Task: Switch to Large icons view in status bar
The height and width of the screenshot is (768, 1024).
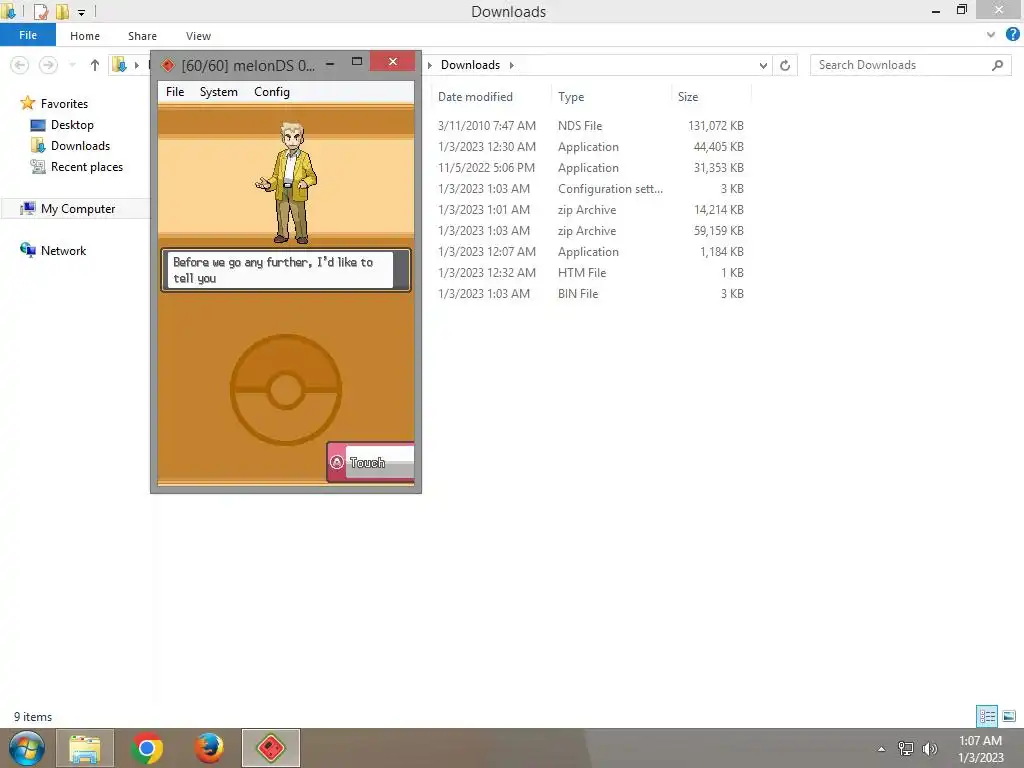Action: [x=1009, y=716]
